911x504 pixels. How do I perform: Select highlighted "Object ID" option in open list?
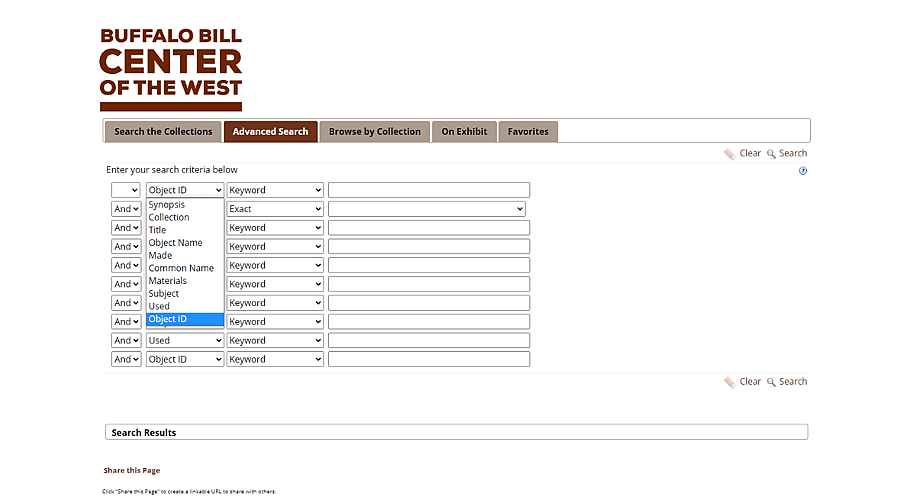(x=168, y=319)
